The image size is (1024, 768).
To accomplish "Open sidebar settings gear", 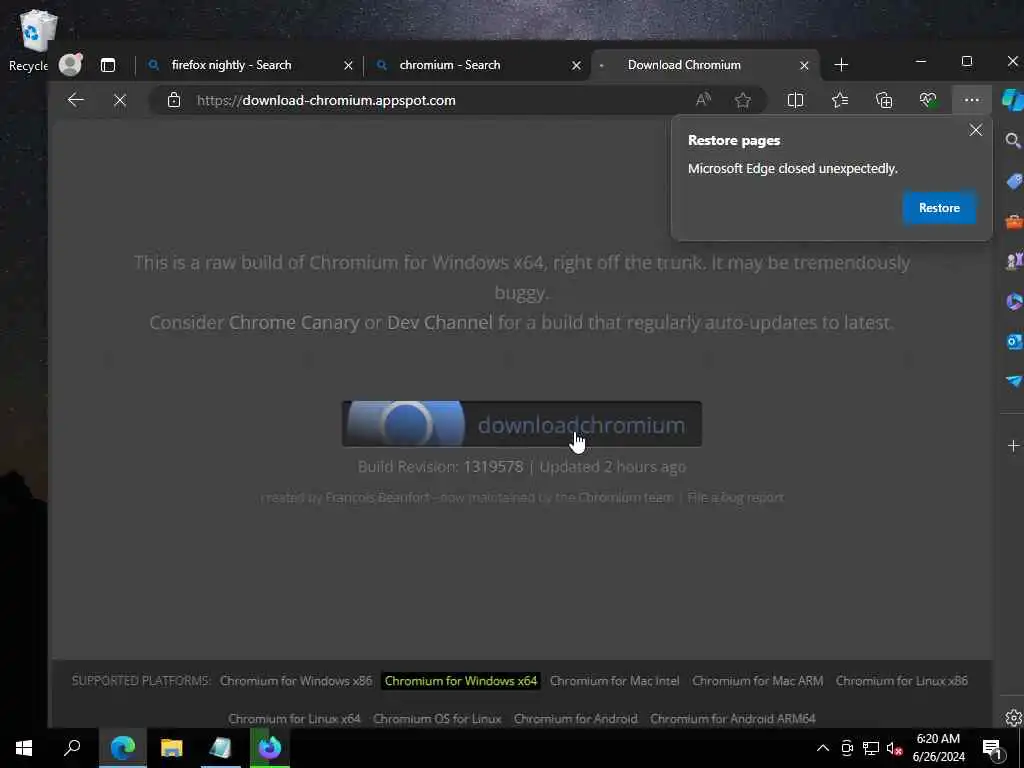I will click(1014, 718).
